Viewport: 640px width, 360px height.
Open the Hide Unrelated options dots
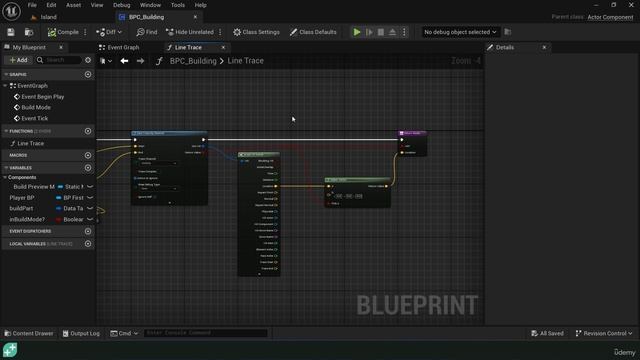coord(220,32)
